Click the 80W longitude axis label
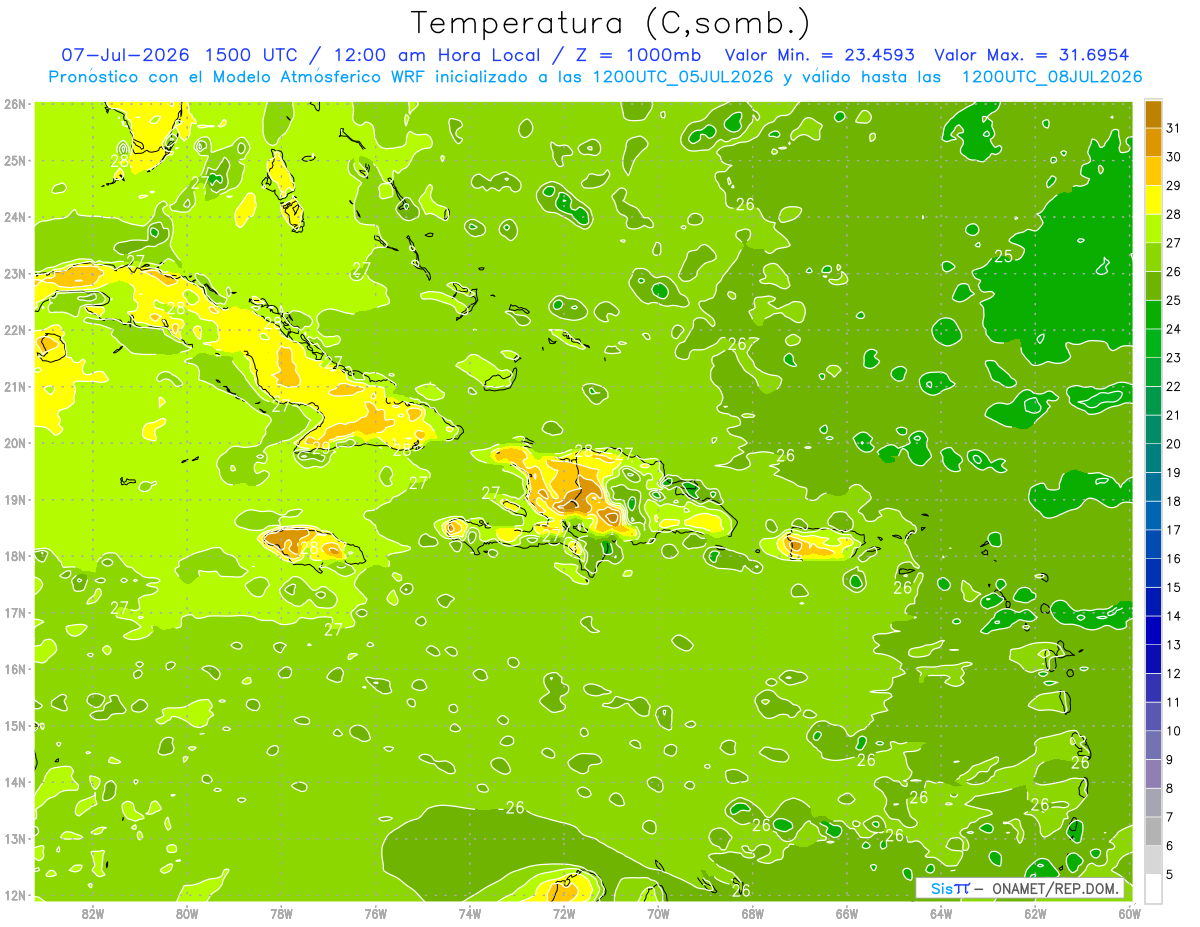The height and width of the screenshot is (927, 1200). tap(187, 914)
